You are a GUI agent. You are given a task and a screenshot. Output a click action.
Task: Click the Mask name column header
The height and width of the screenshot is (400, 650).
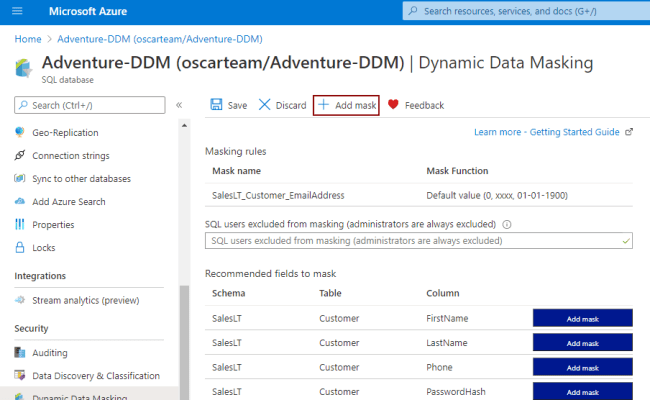click(x=236, y=171)
